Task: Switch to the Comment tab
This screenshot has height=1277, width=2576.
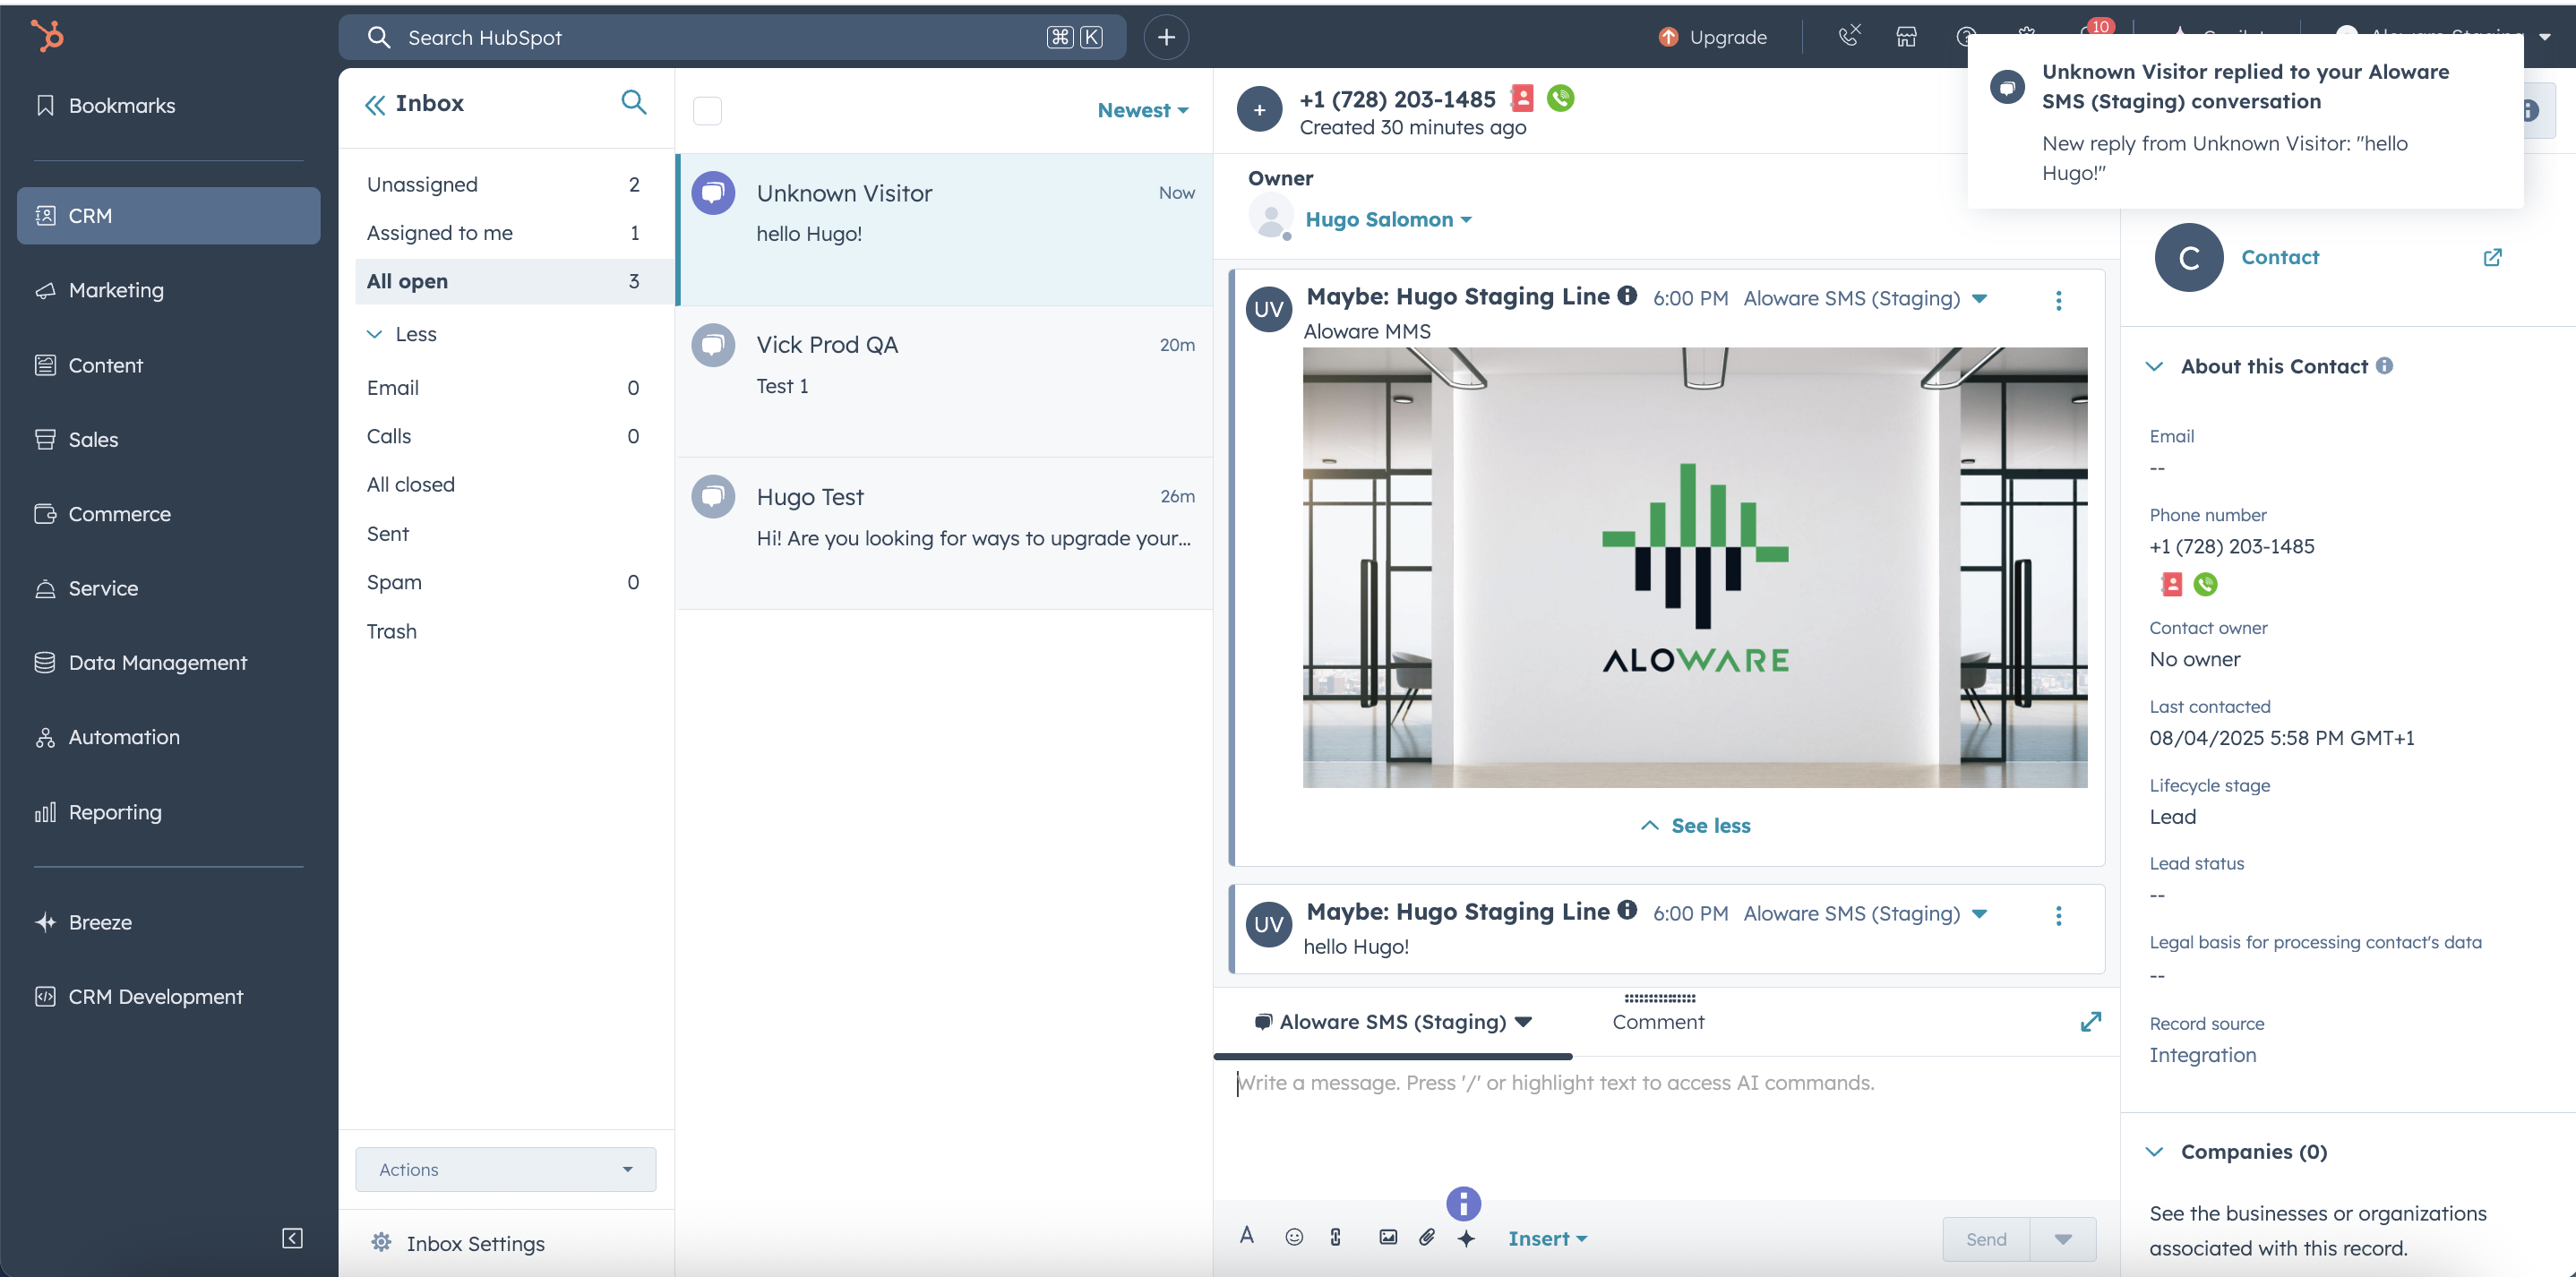Action: click(1658, 1022)
